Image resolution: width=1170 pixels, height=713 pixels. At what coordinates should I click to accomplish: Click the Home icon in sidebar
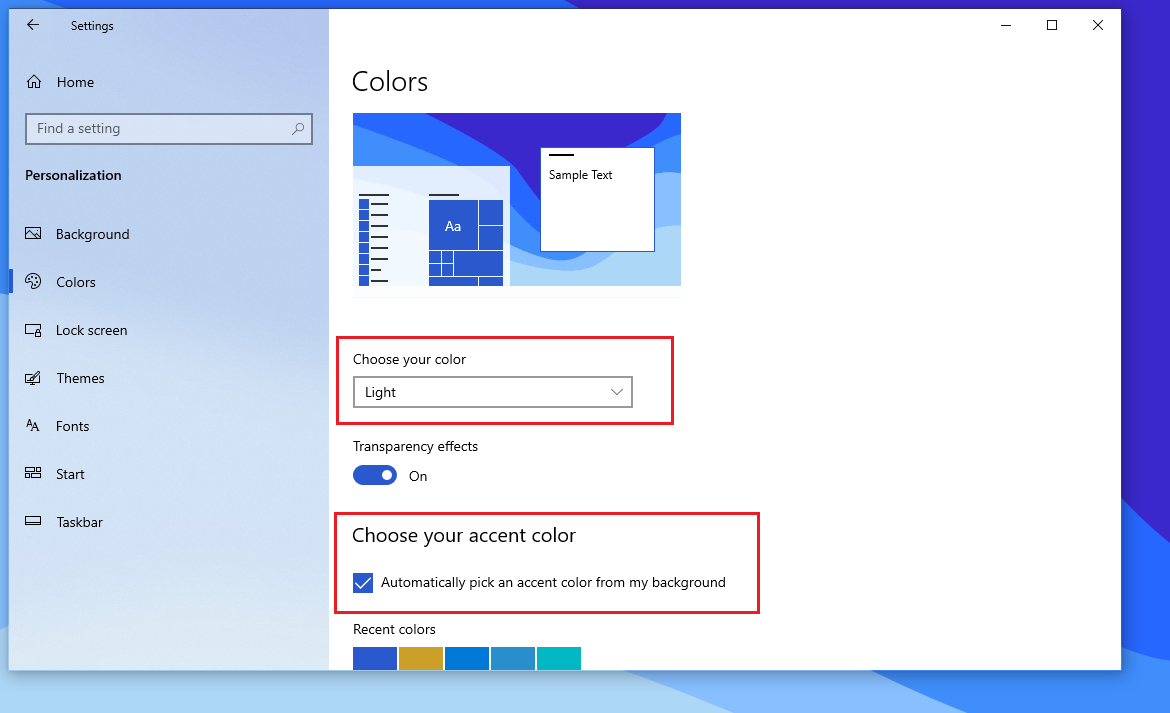(34, 82)
